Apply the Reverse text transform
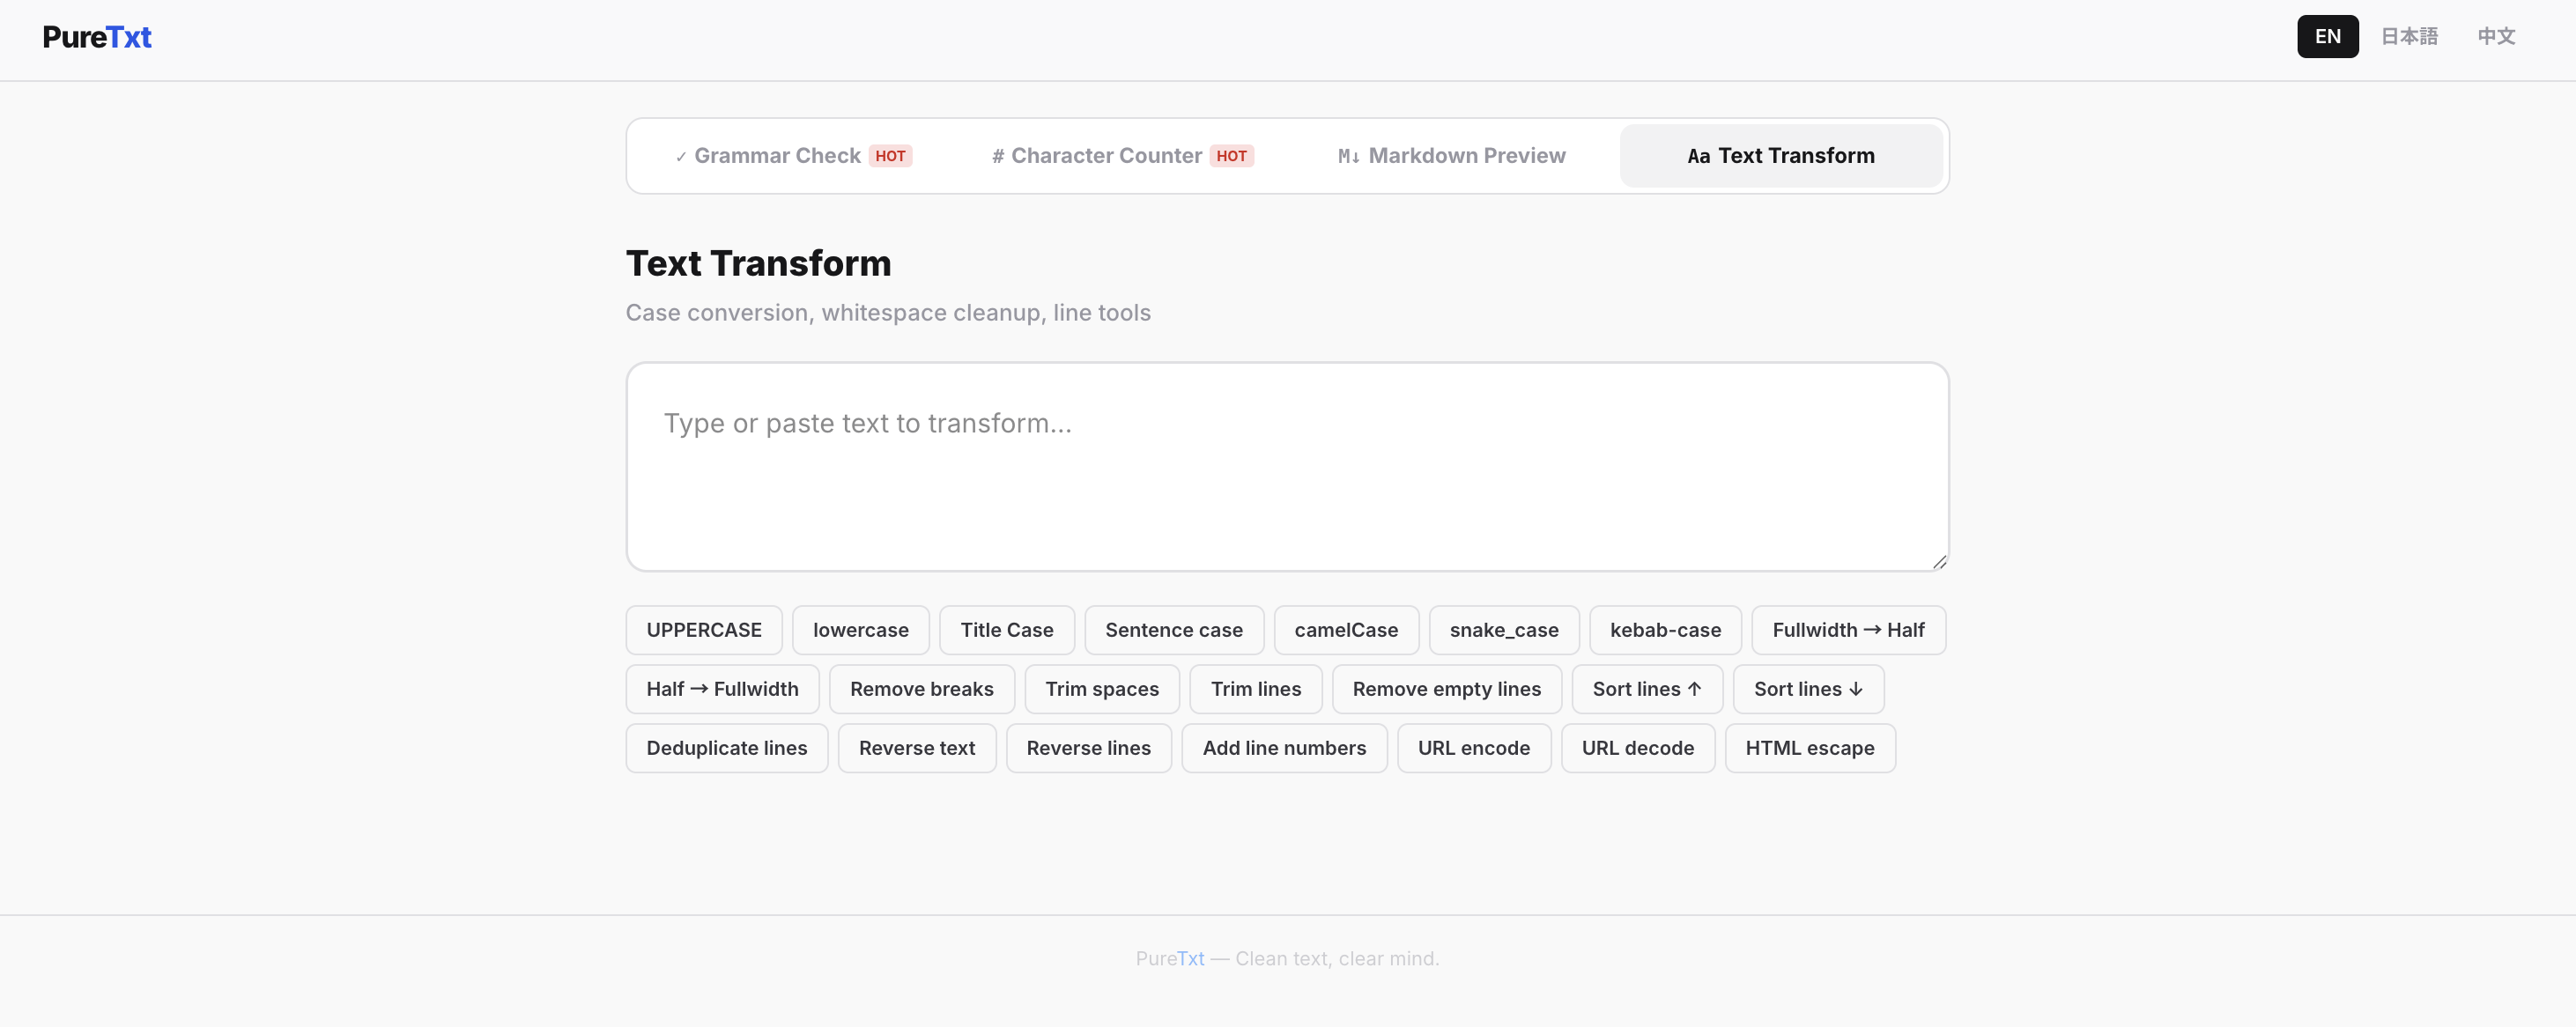Image resolution: width=2576 pixels, height=1027 pixels. (x=916, y=748)
